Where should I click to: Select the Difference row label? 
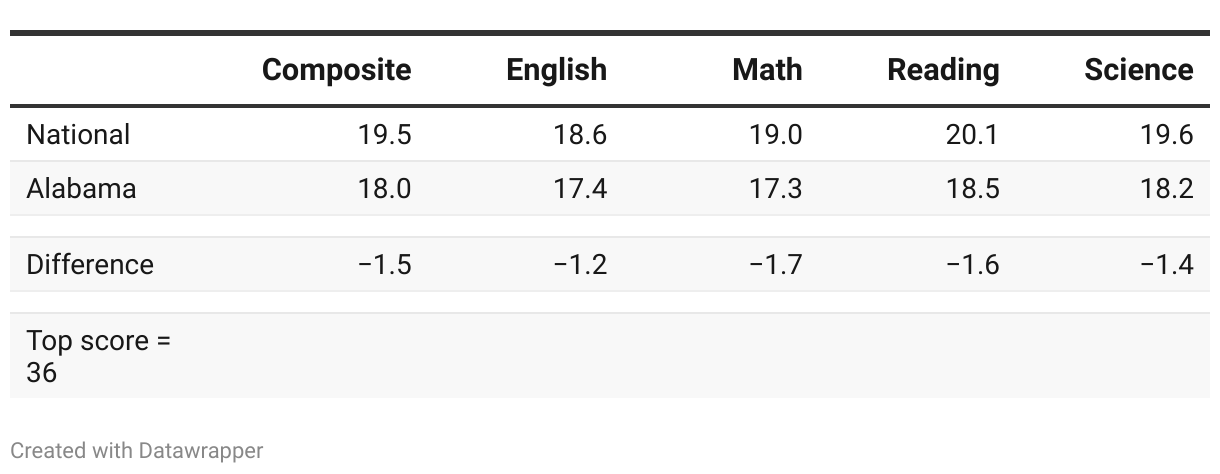click(90, 264)
